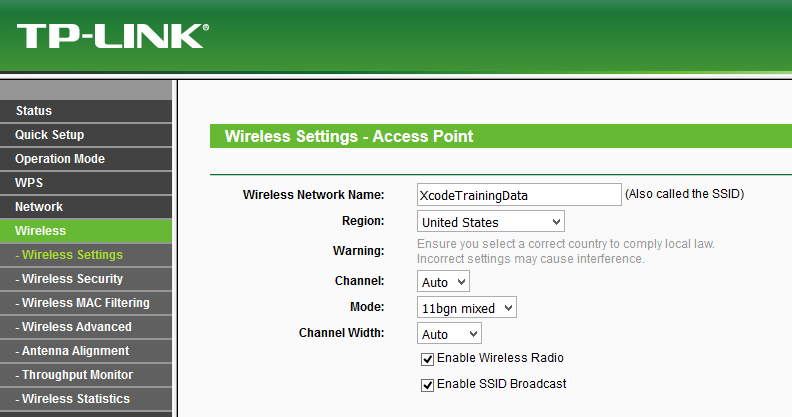Open Wireless Security page
Viewport: 792px width, 417px height.
[86, 279]
